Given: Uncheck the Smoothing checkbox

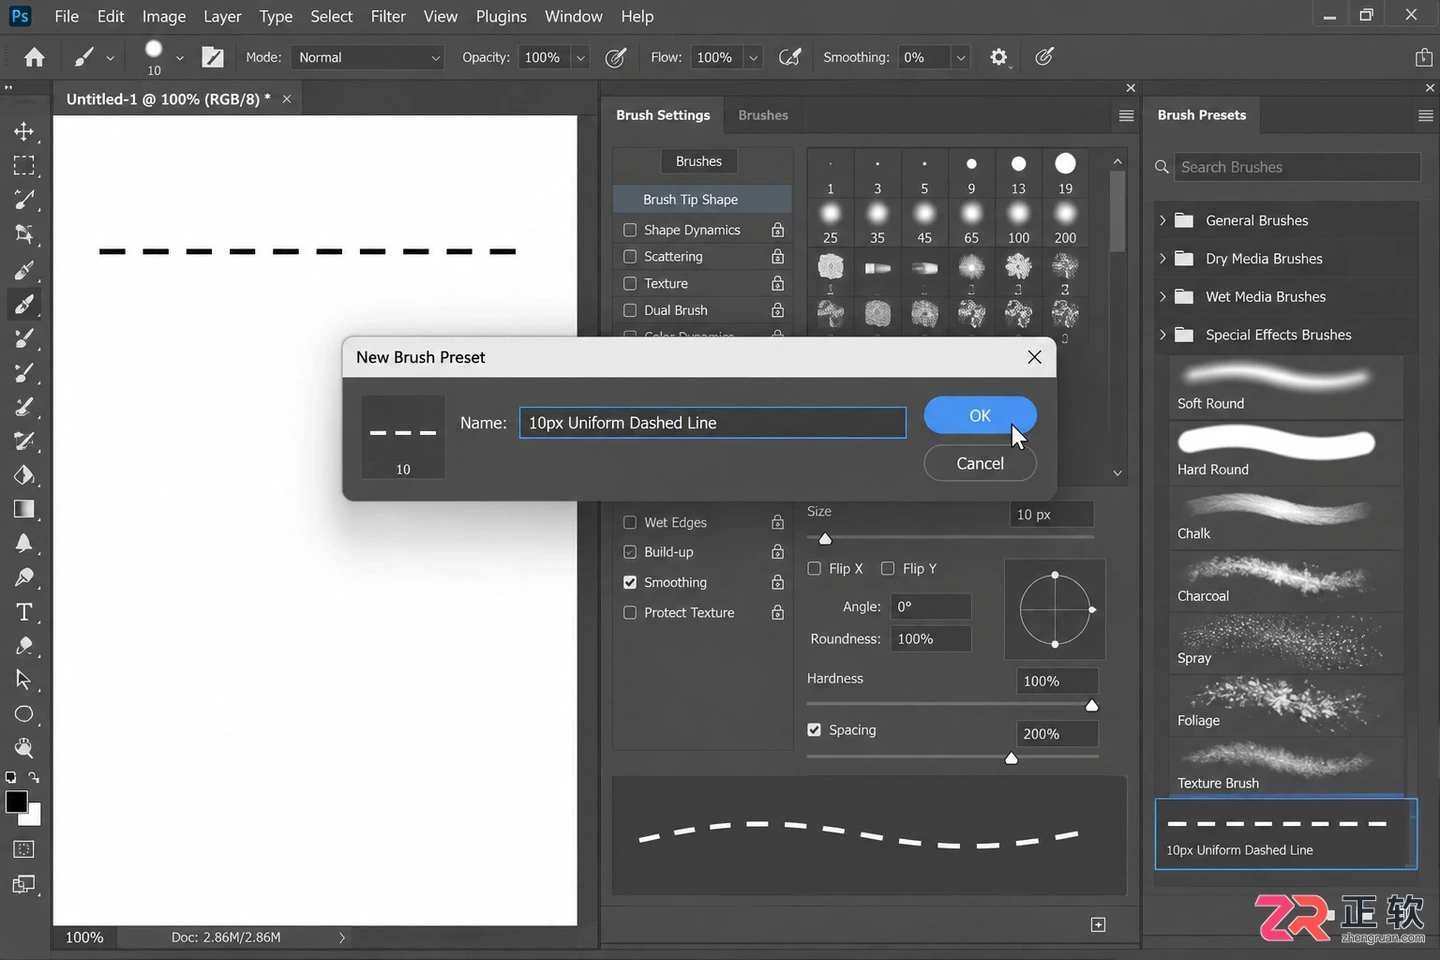Looking at the screenshot, I should (630, 582).
